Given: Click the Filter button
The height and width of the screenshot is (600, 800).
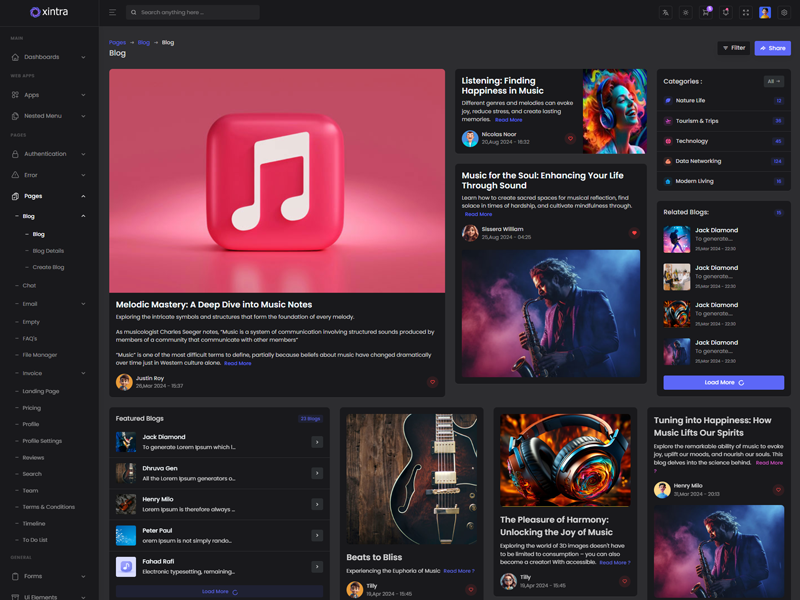Looking at the screenshot, I should [733, 48].
